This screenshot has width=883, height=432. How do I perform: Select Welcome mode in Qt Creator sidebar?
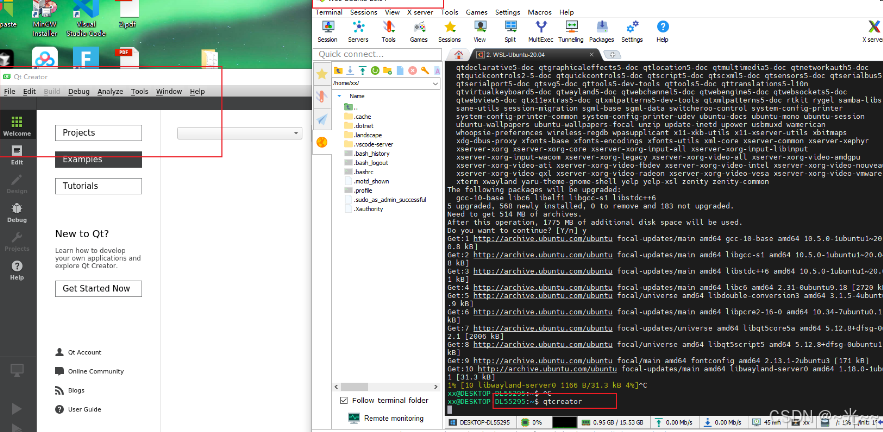pyautogui.click(x=17, y=126)
